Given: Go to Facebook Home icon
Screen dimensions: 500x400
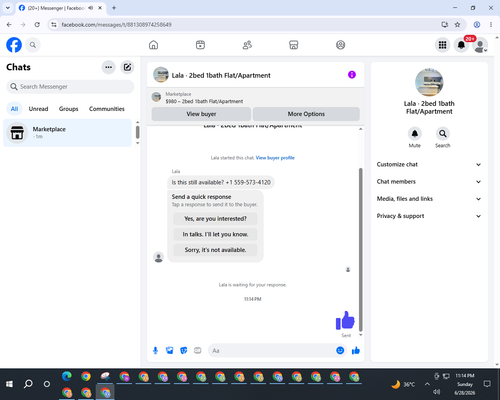Looking at the screenshot, I should point(153,45).
